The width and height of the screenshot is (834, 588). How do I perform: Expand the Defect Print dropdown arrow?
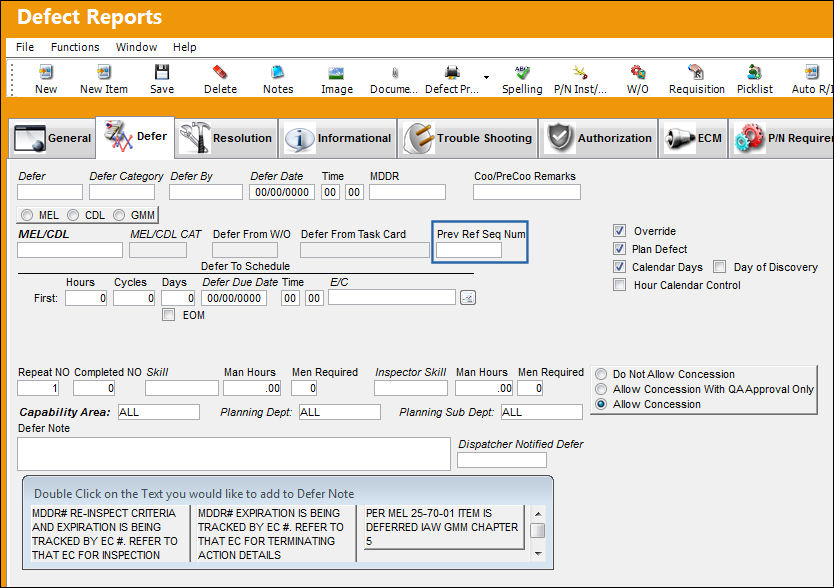point(486,78)
